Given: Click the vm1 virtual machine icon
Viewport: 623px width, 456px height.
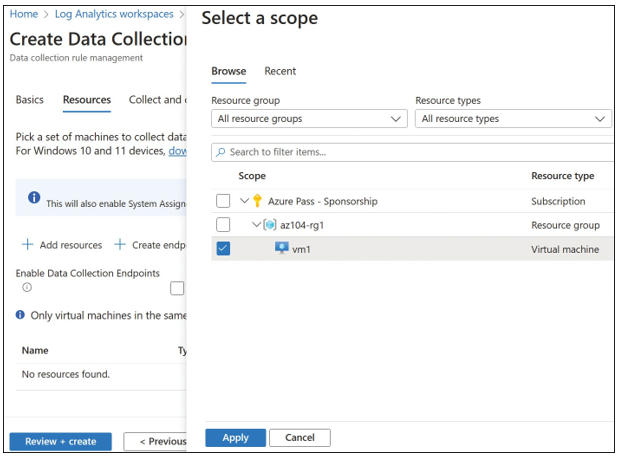Looking at the screenshot, I should 282,249.
